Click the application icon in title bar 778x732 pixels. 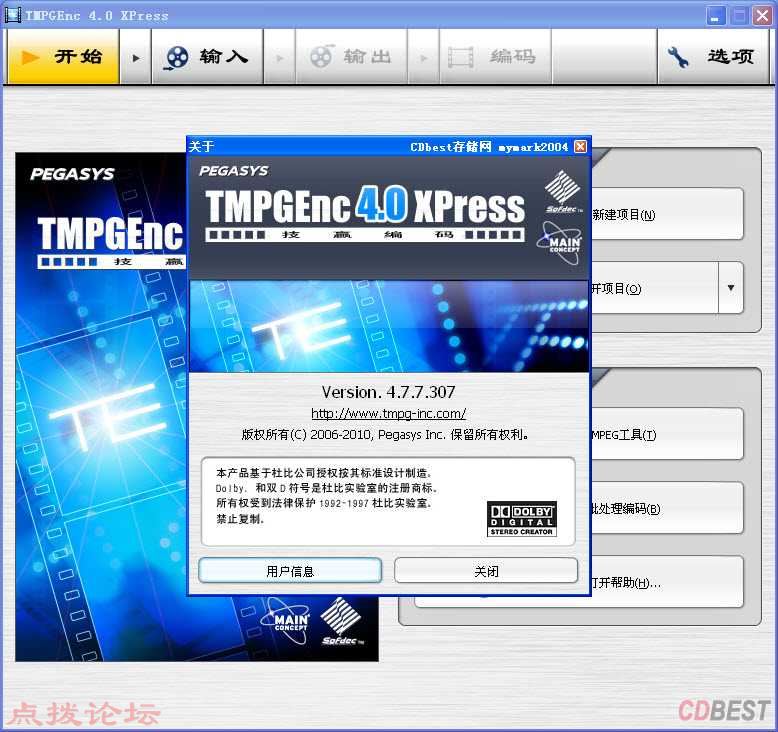pyautogui.click(x=12, y=15)
